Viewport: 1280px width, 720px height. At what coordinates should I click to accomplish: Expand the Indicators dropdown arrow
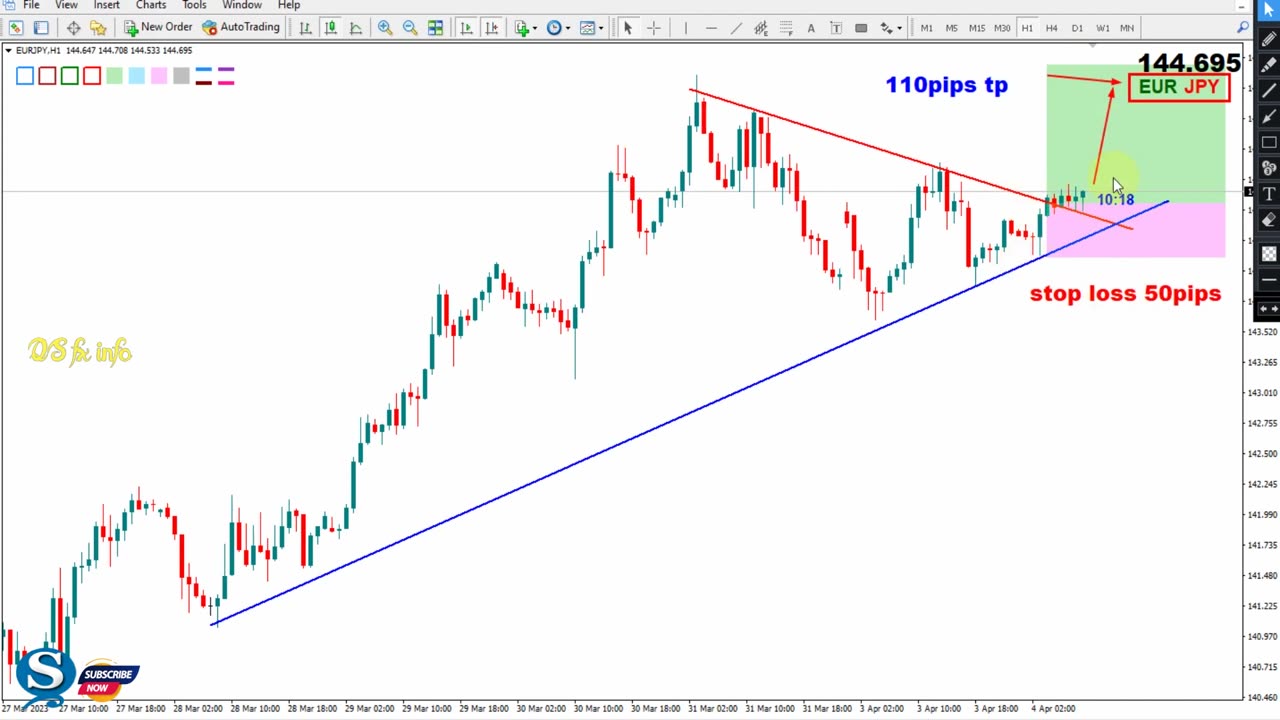click(535, 28)
